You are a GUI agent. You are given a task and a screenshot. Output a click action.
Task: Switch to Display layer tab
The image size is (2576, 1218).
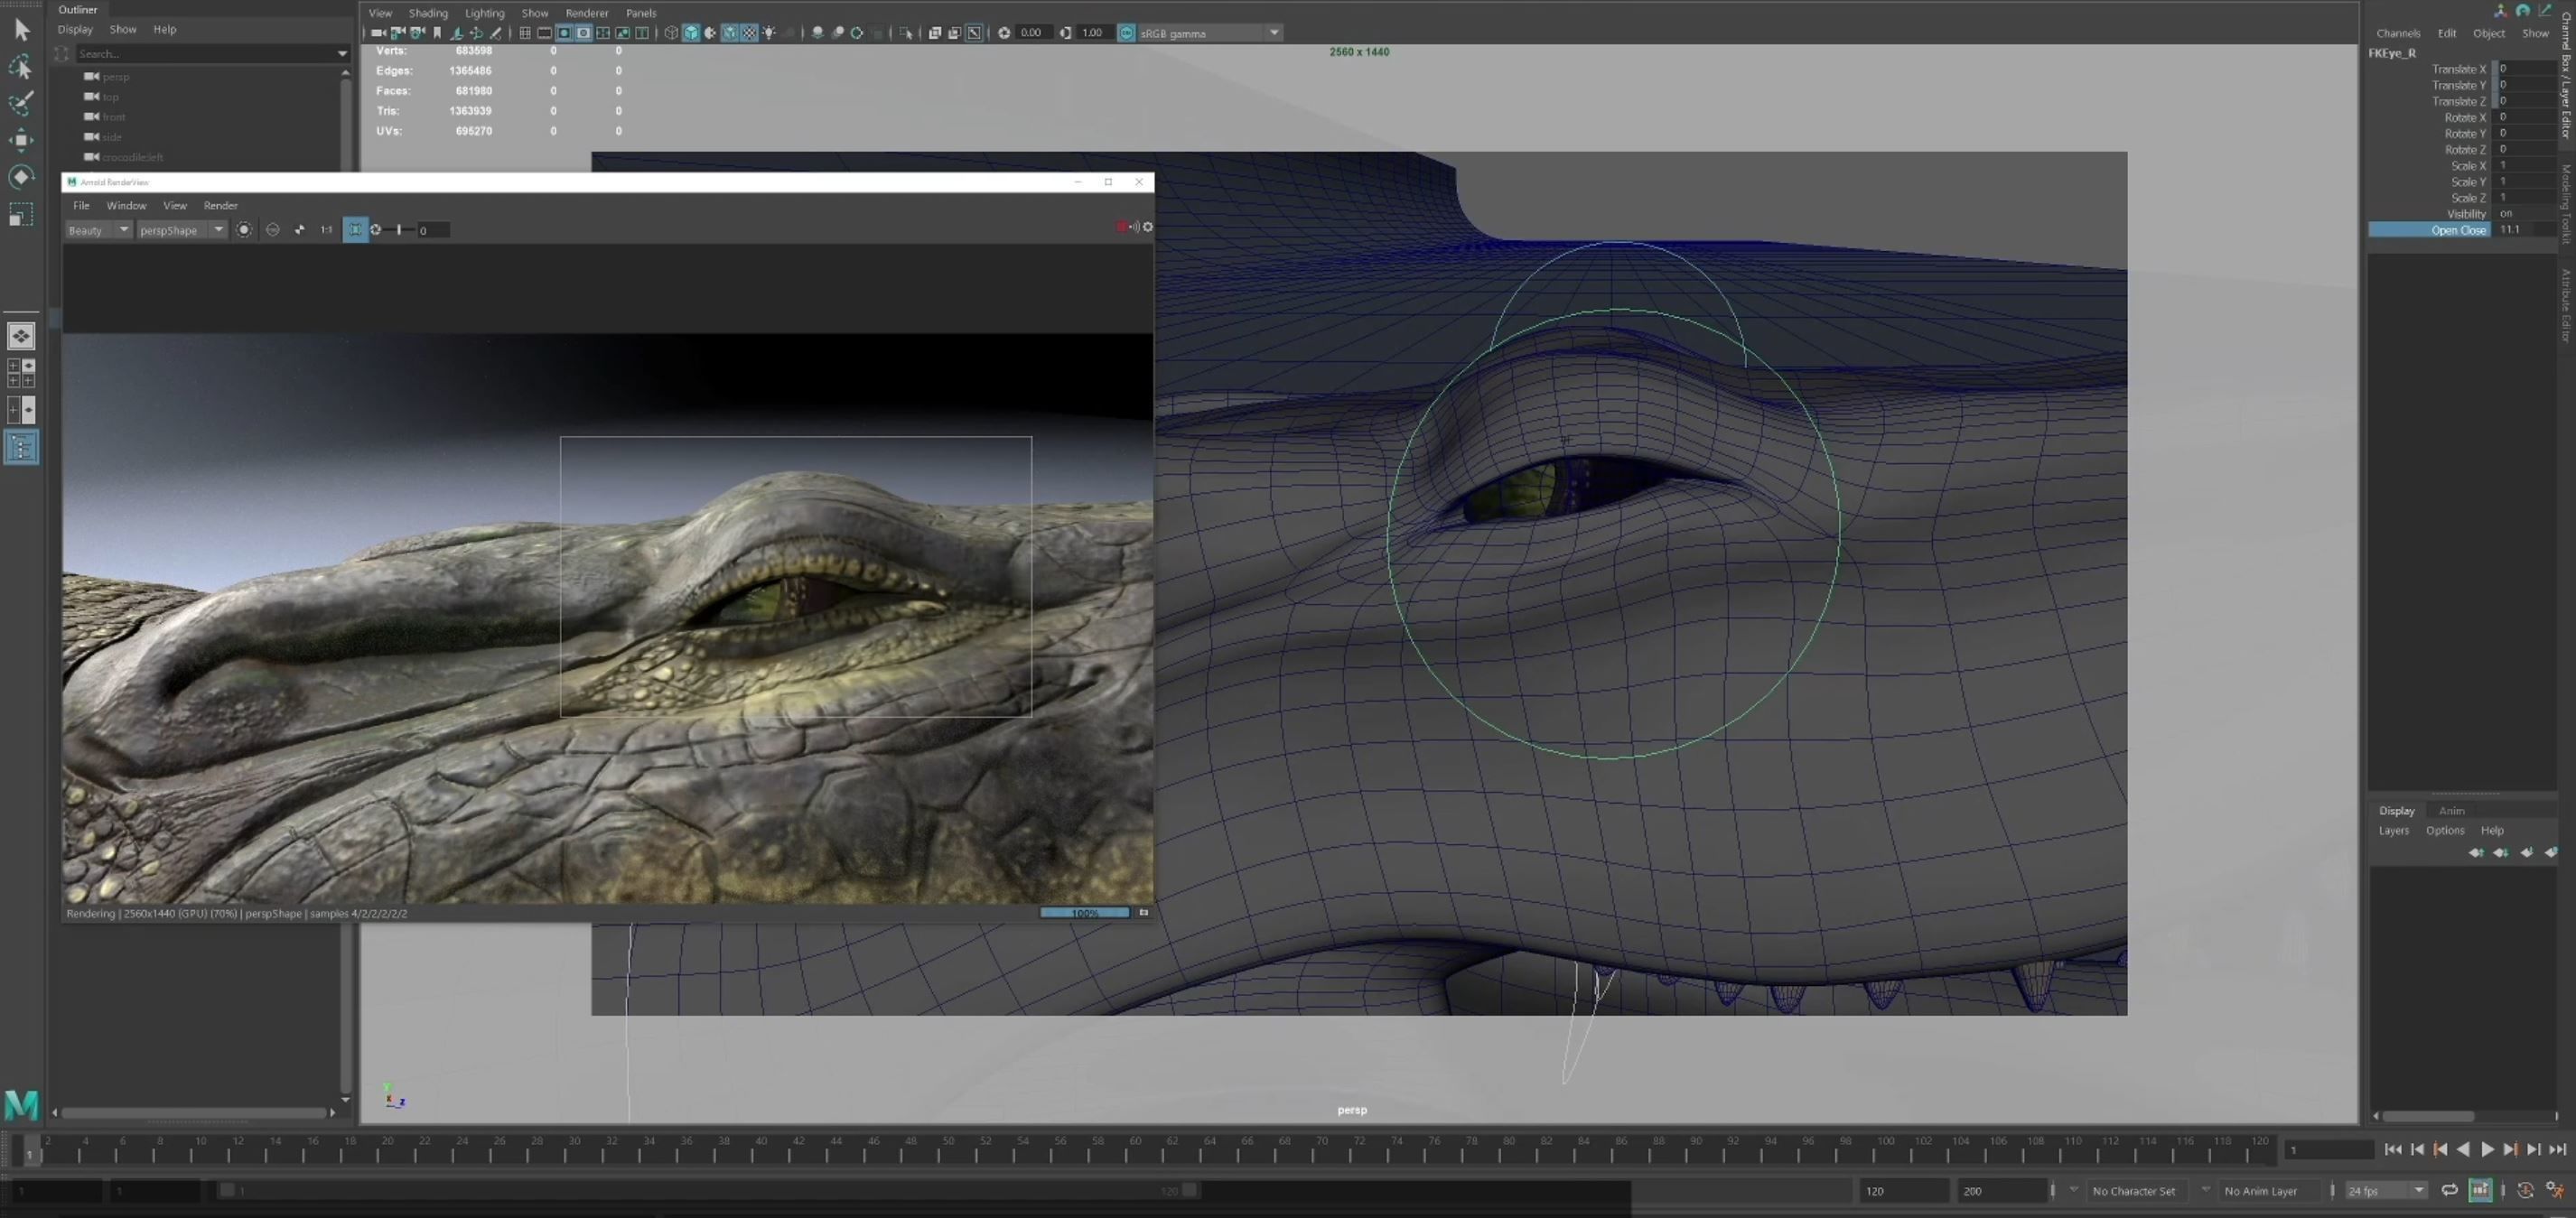[x=2396, y=810]
